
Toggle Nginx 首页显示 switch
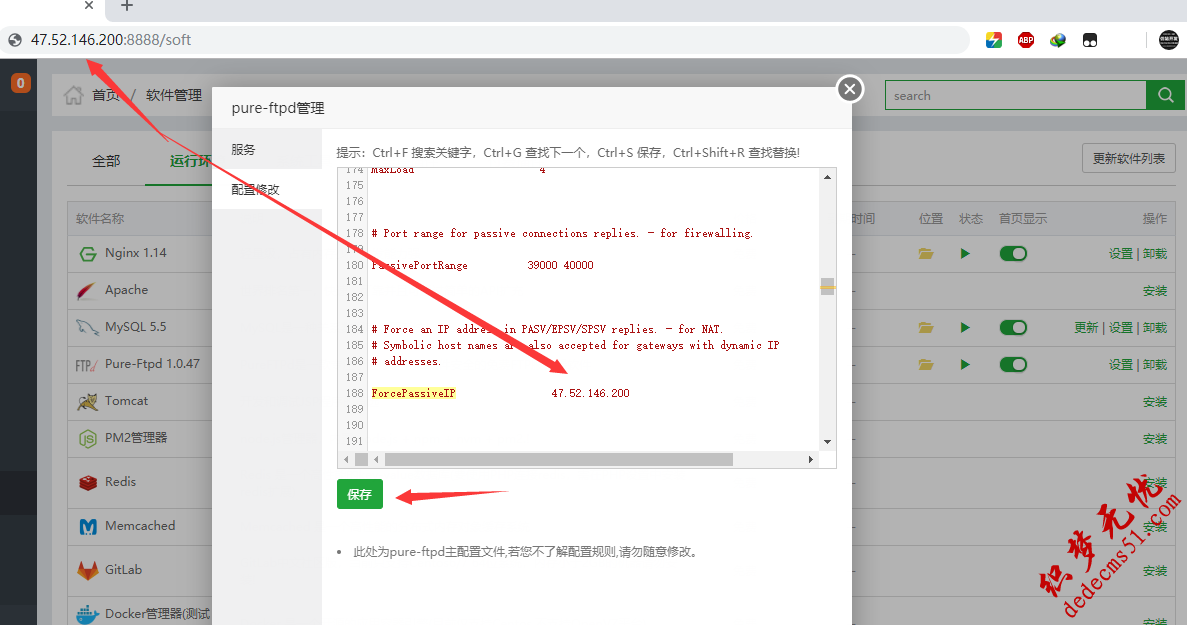point(1013,254)
